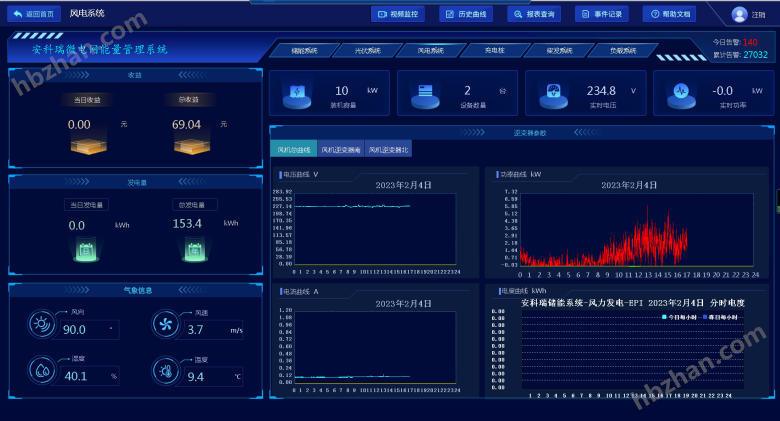
Task: Toggle the 今日每小时 legend series
Action: 680,316
